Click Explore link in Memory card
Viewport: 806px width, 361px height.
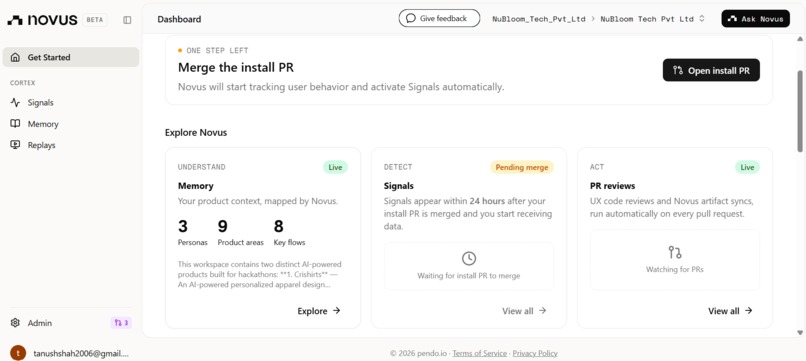pyautogui.click(x=319, y=311)
